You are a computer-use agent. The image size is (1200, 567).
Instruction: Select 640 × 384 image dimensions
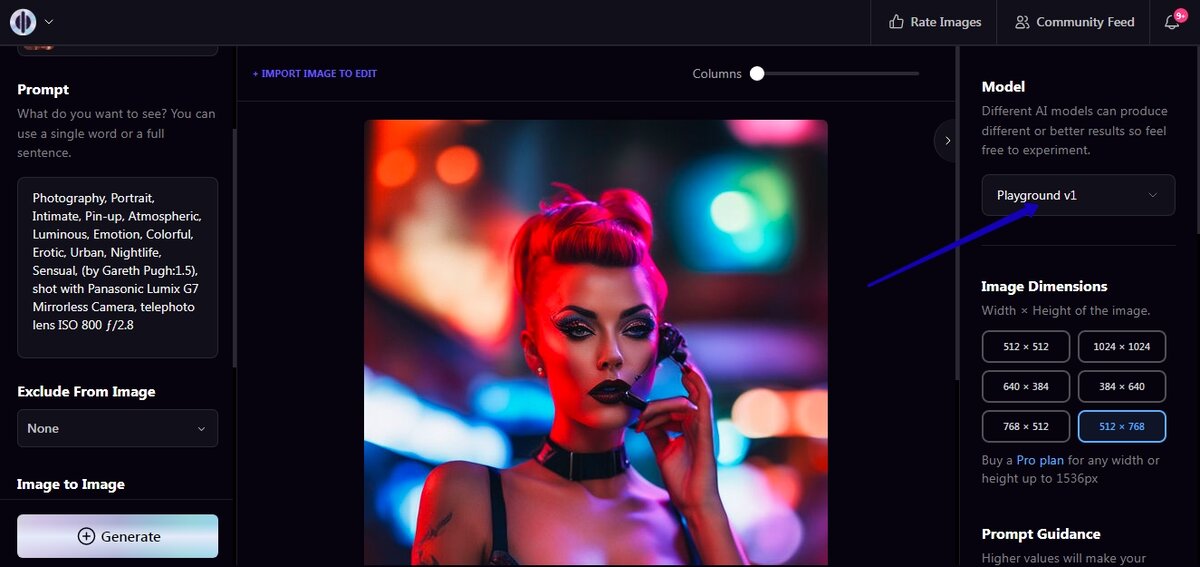pos(1026,386)
